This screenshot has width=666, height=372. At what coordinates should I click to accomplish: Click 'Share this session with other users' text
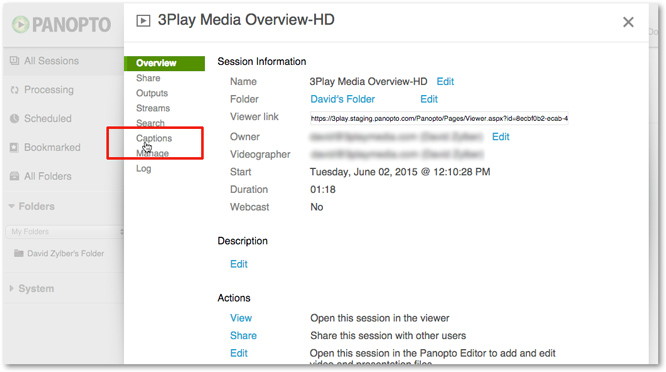click(x=388, y=335)
